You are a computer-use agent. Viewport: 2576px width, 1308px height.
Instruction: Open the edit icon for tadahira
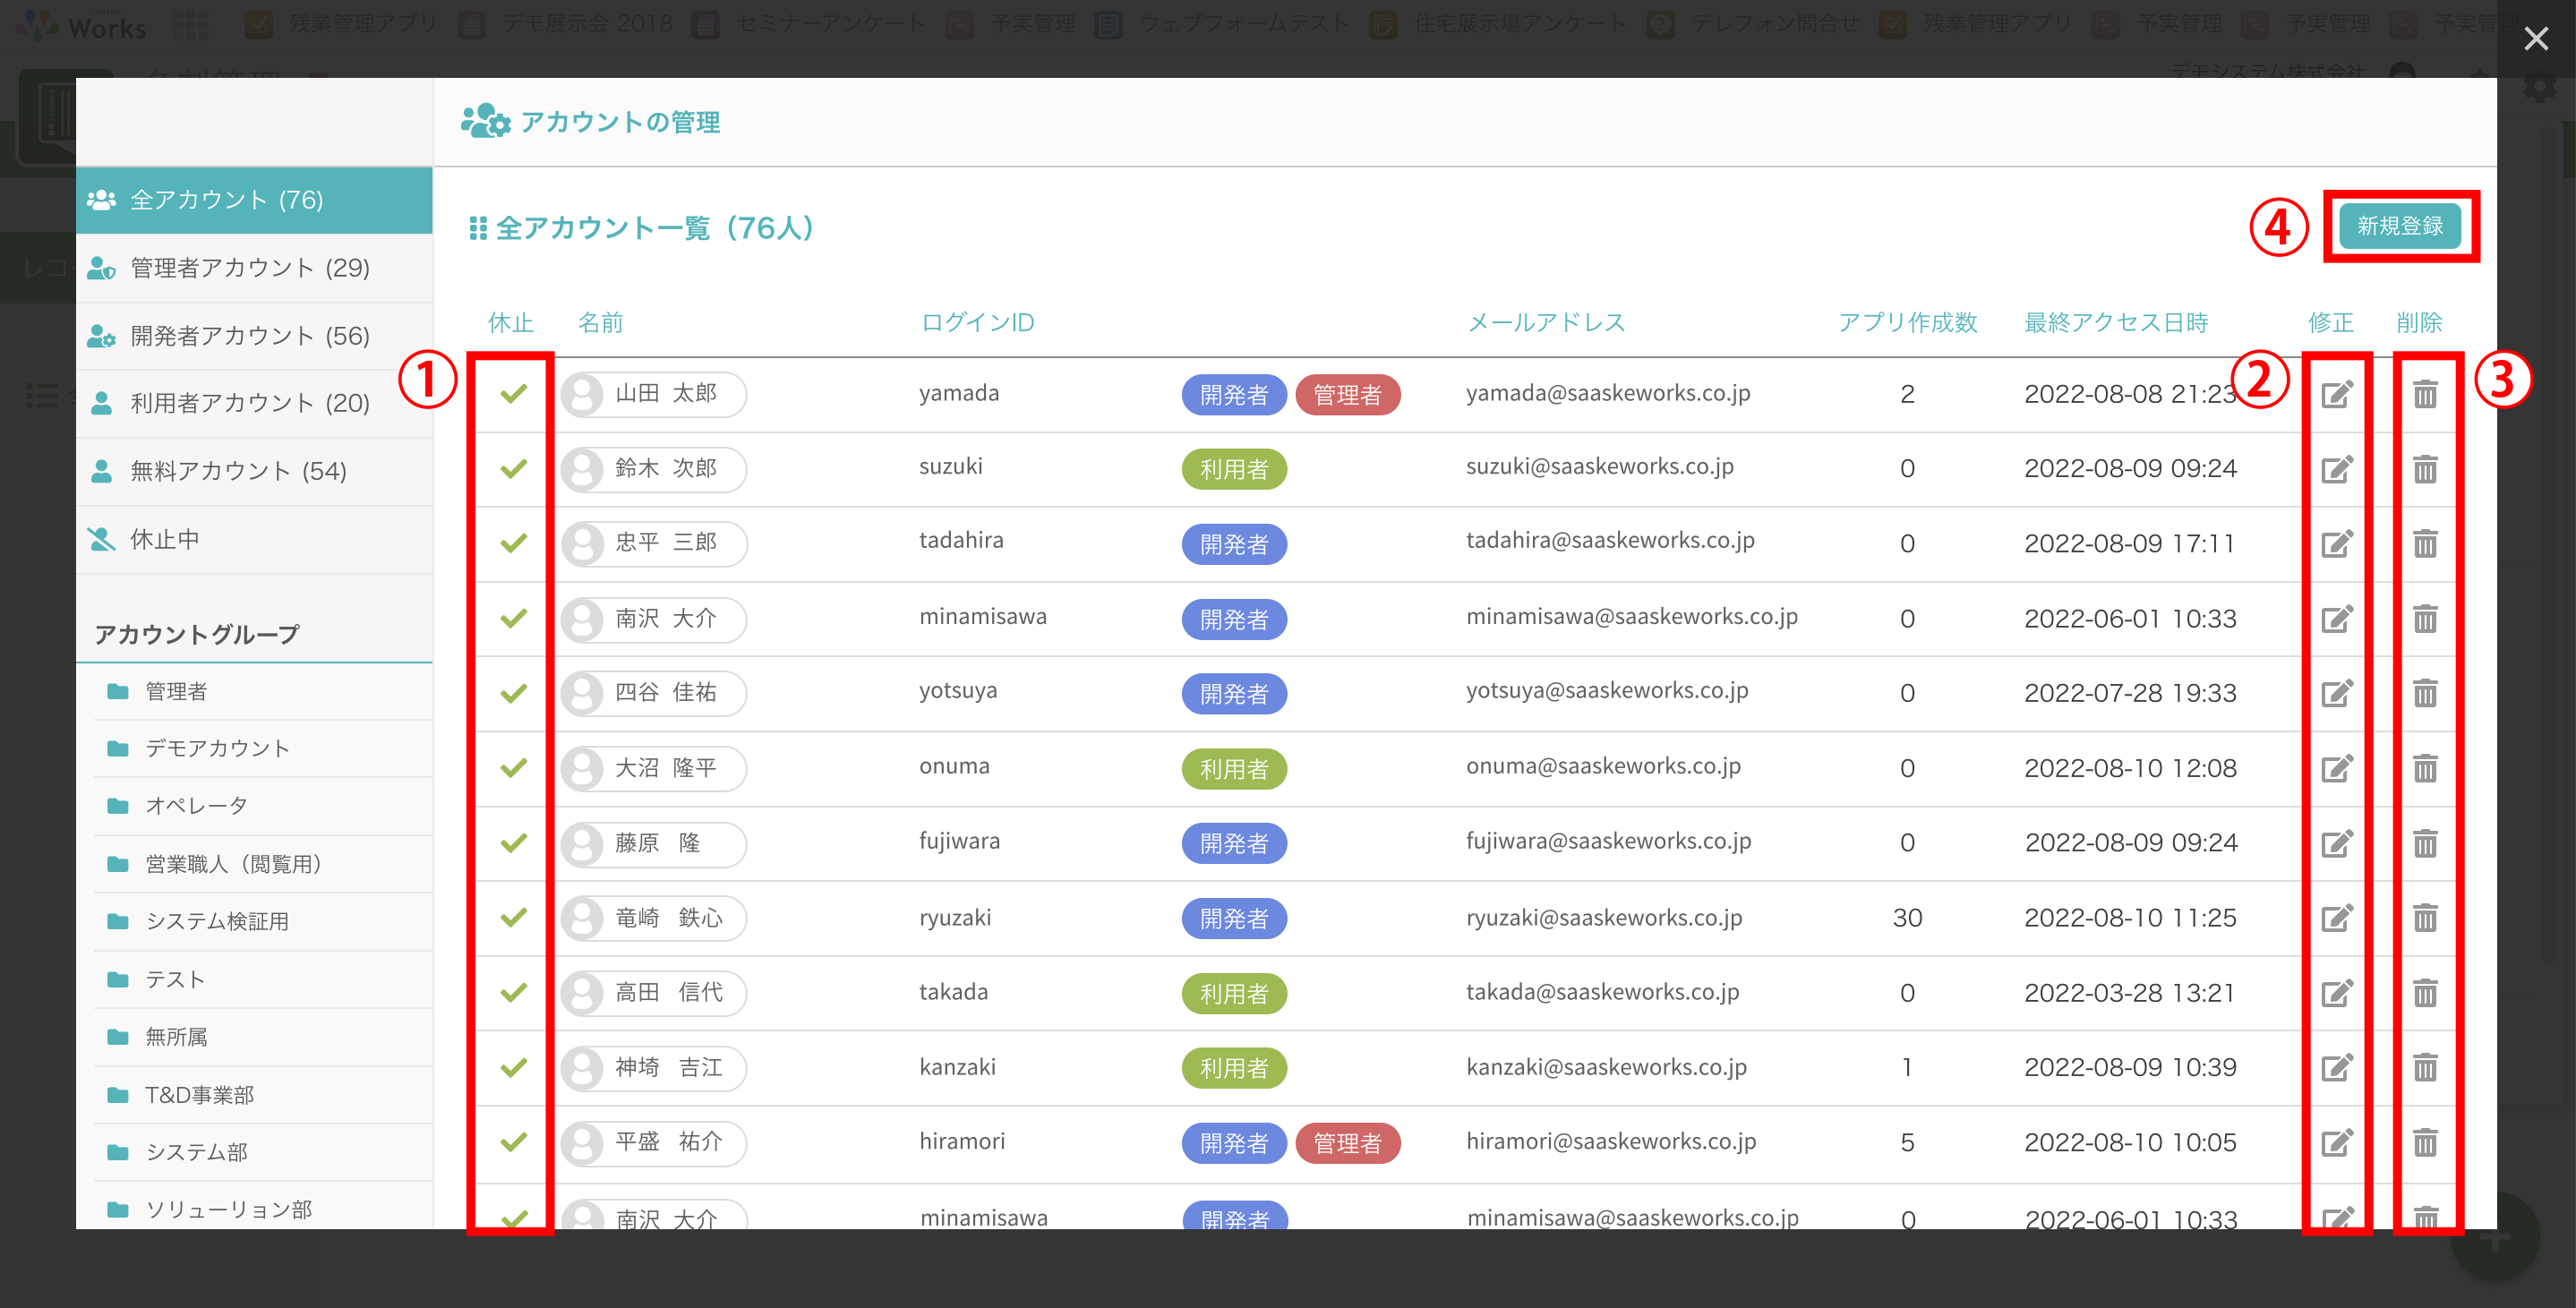pyautogui.click(x=2336, y=544)
